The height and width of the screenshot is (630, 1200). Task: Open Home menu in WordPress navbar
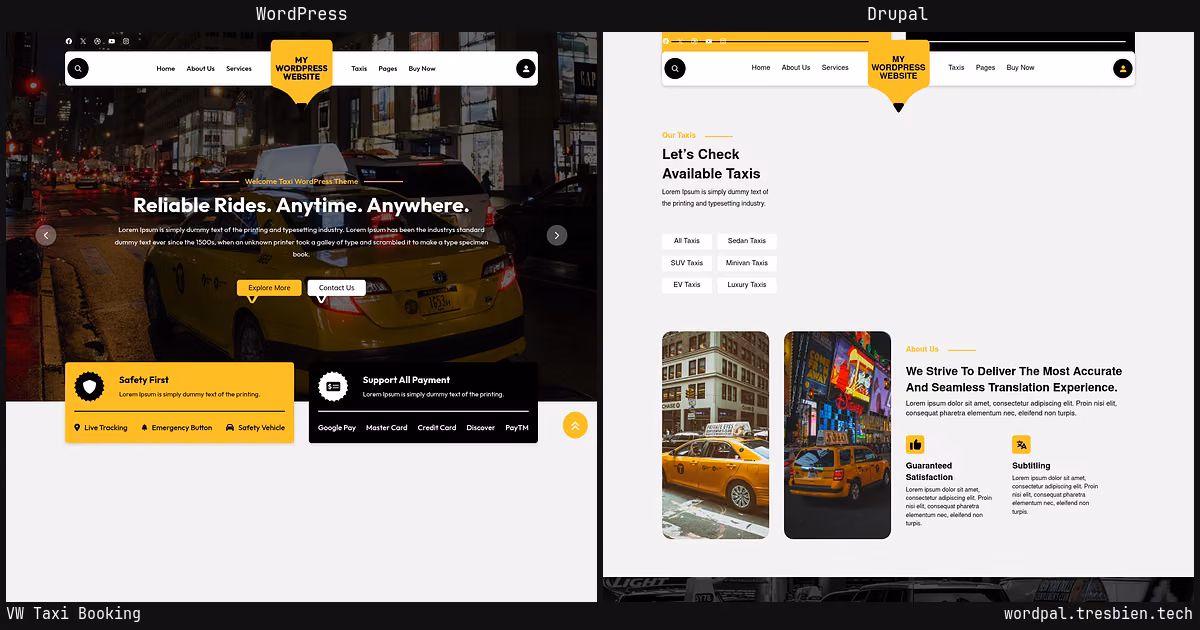click(x=166, y=69)
